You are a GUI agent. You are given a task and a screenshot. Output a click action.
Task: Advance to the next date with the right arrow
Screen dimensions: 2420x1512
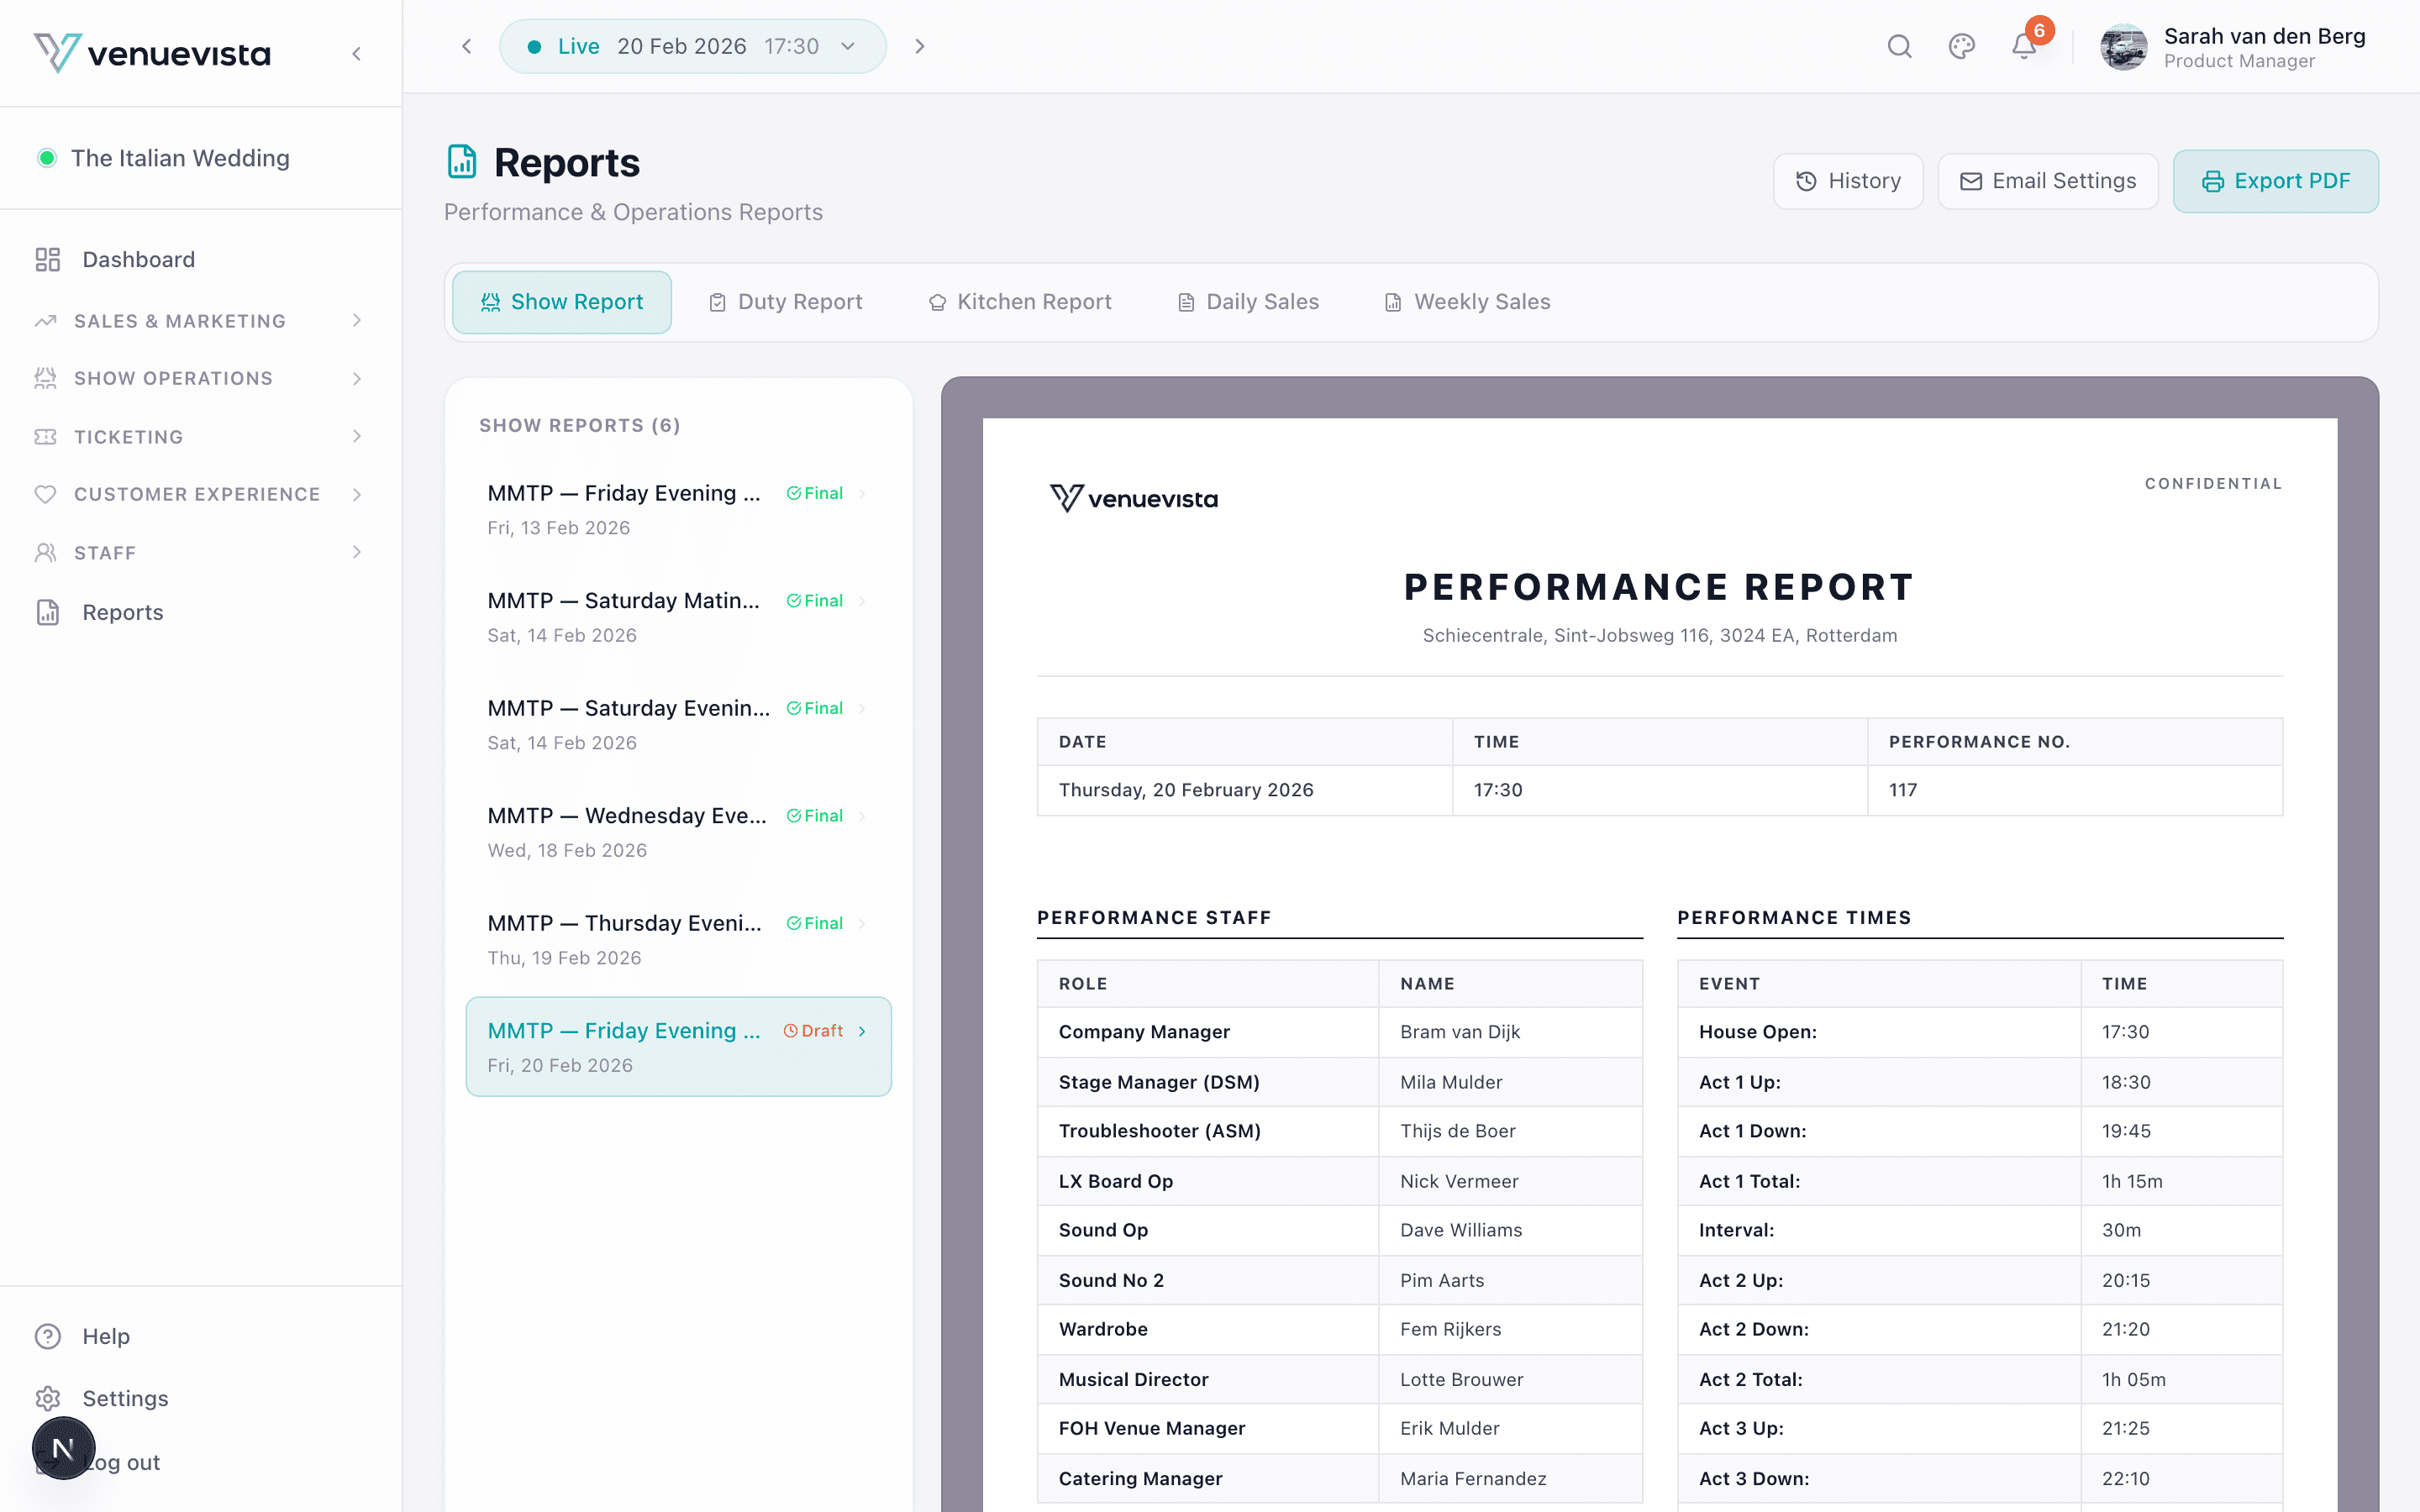coord(919,46)
